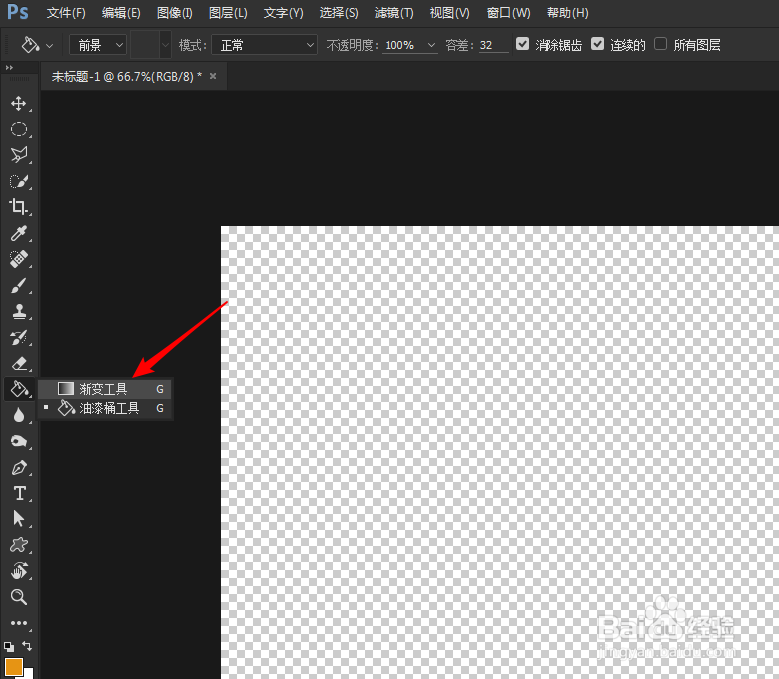Open the 帮助(H) menu
This screenshot has height=679, width=779.
(x=567, y=13)
